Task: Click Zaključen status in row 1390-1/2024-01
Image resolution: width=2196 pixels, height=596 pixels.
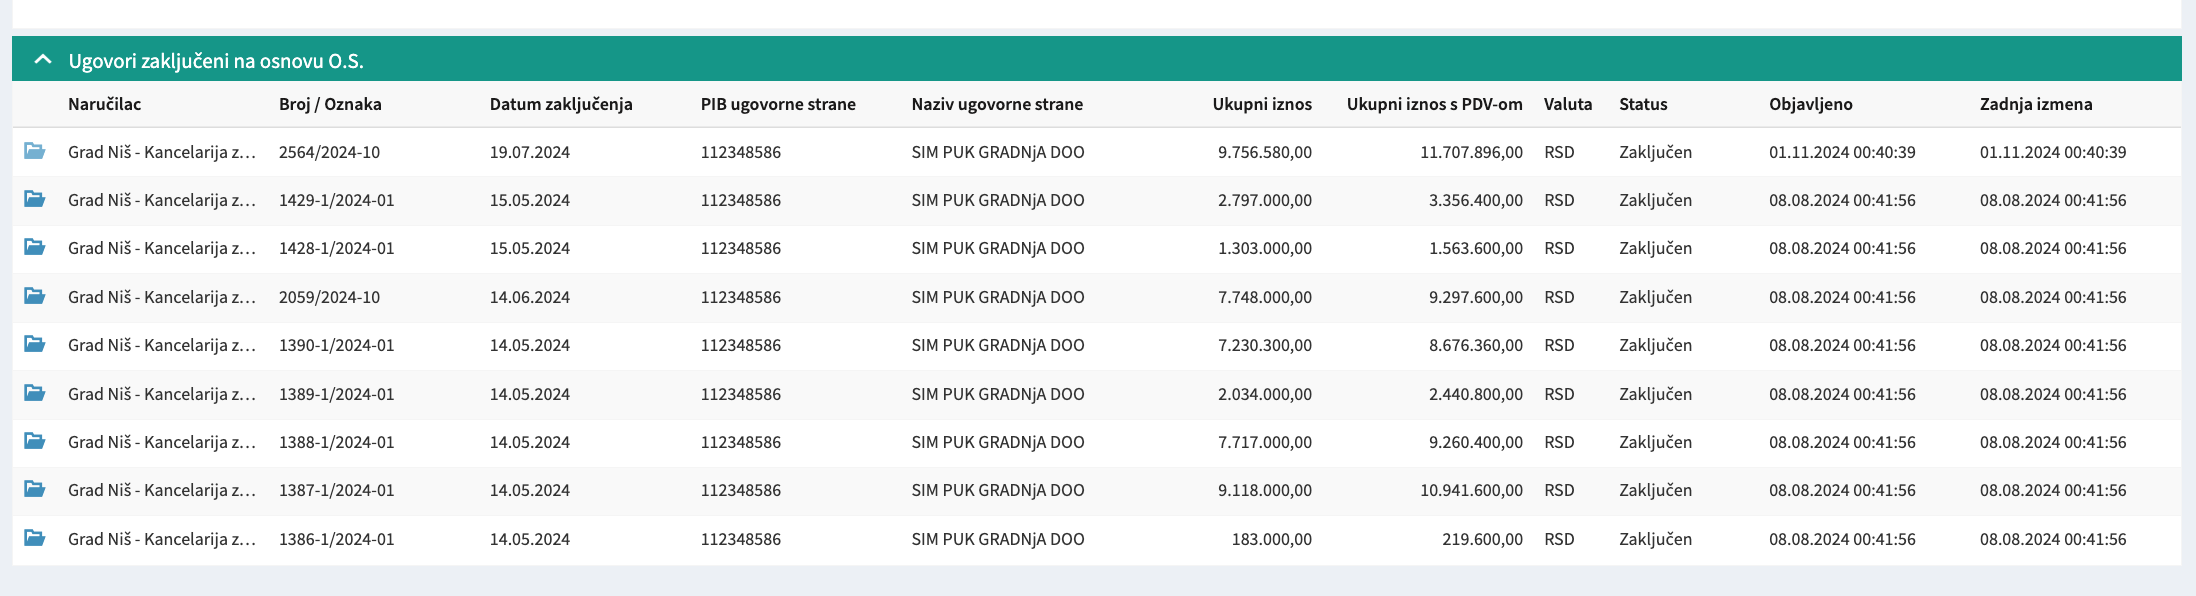Action: tap(1656, 345)
